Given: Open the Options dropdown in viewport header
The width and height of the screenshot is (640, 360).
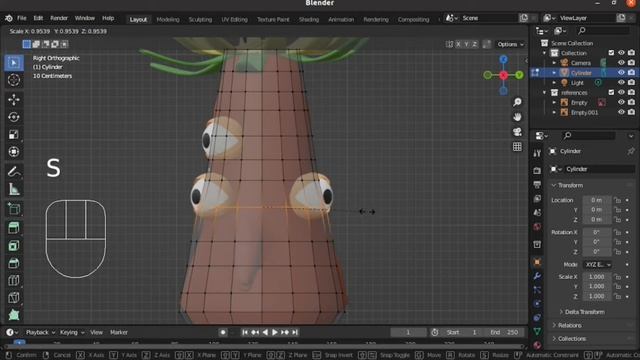Looking at the screenshot, I should (x=510, y=44).
